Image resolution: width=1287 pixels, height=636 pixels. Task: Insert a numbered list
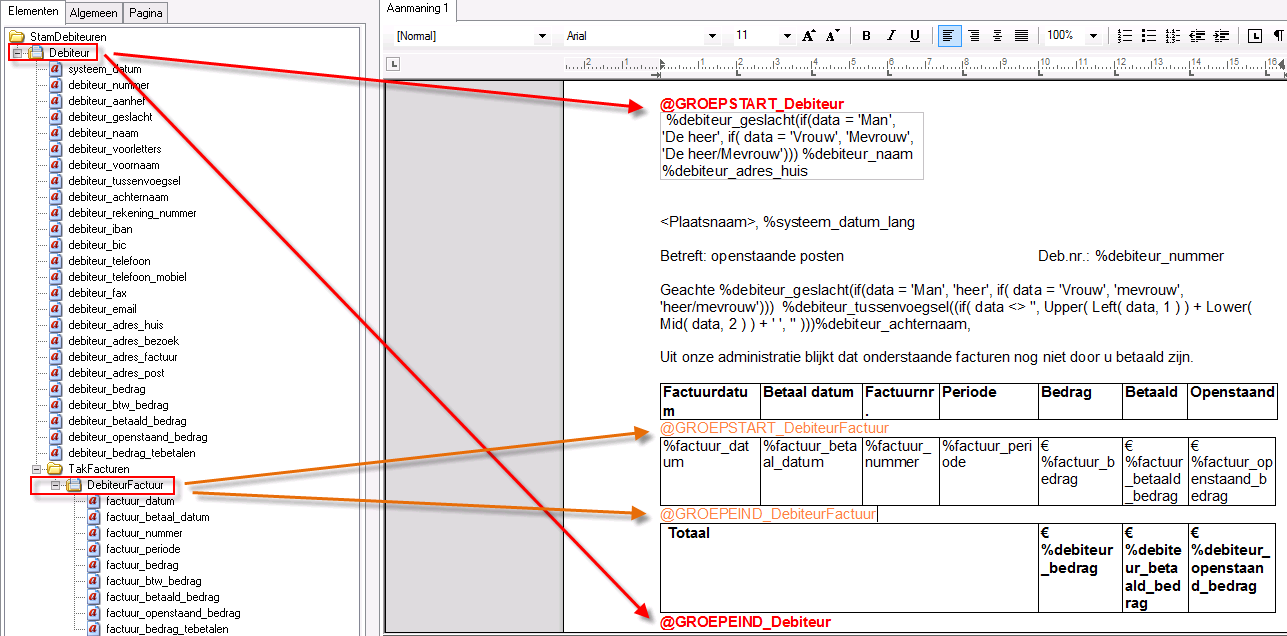(1125, 36)
